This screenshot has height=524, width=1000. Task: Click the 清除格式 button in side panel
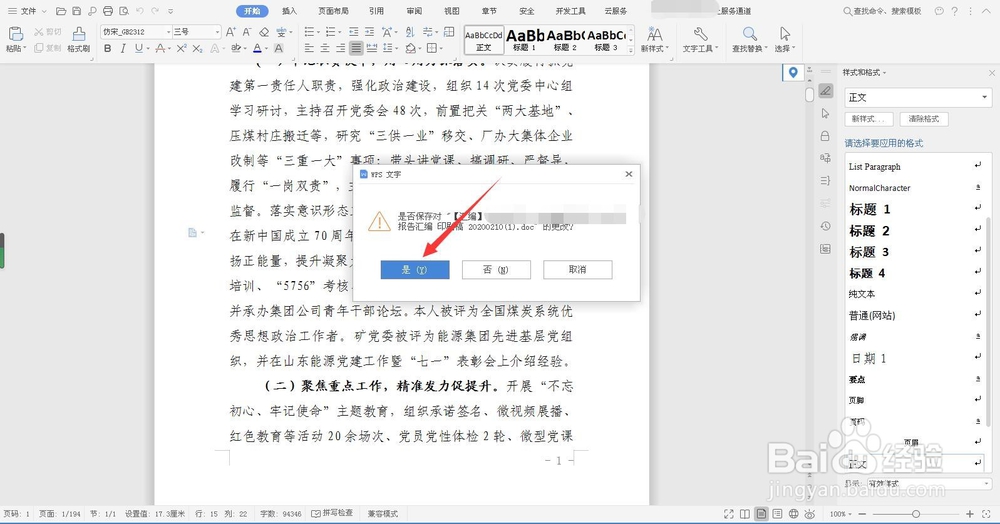point(924,119)
